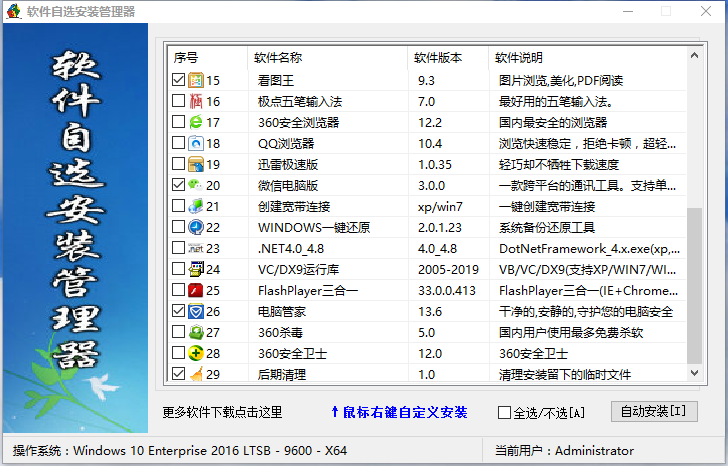Click description 国内用户使用最多免费杀软
Screen dimensions: 728x466
[x=571, y=332]
